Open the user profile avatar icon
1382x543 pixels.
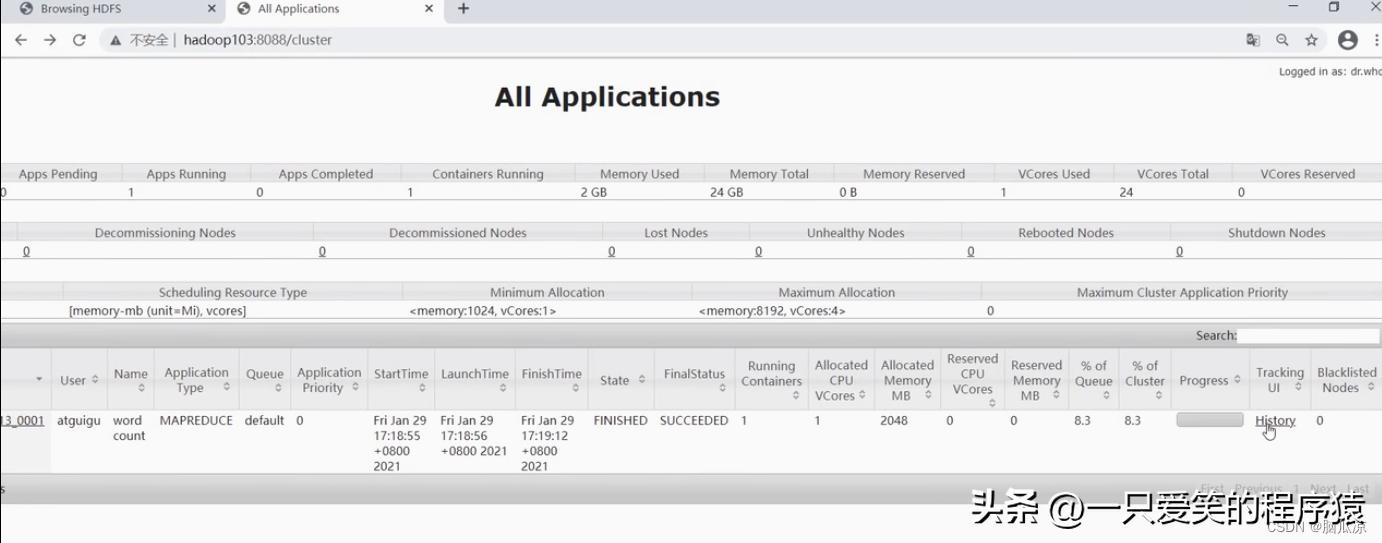point(1347,40)
